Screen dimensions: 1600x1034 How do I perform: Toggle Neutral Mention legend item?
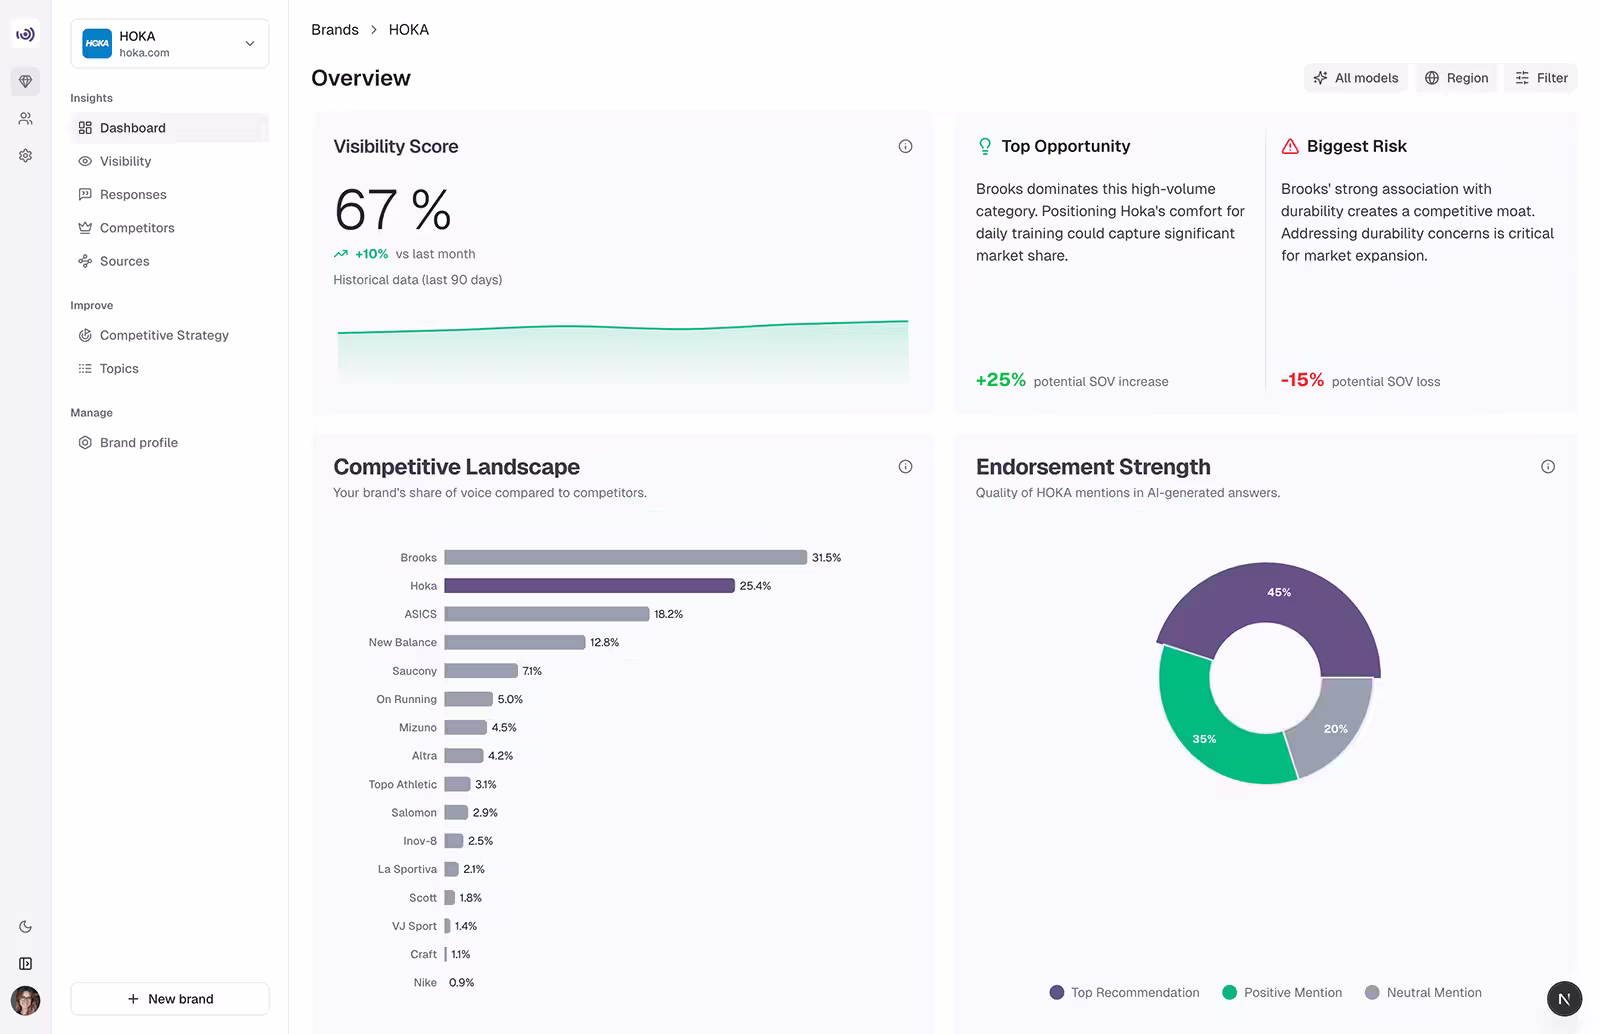tap(1423, 993)
